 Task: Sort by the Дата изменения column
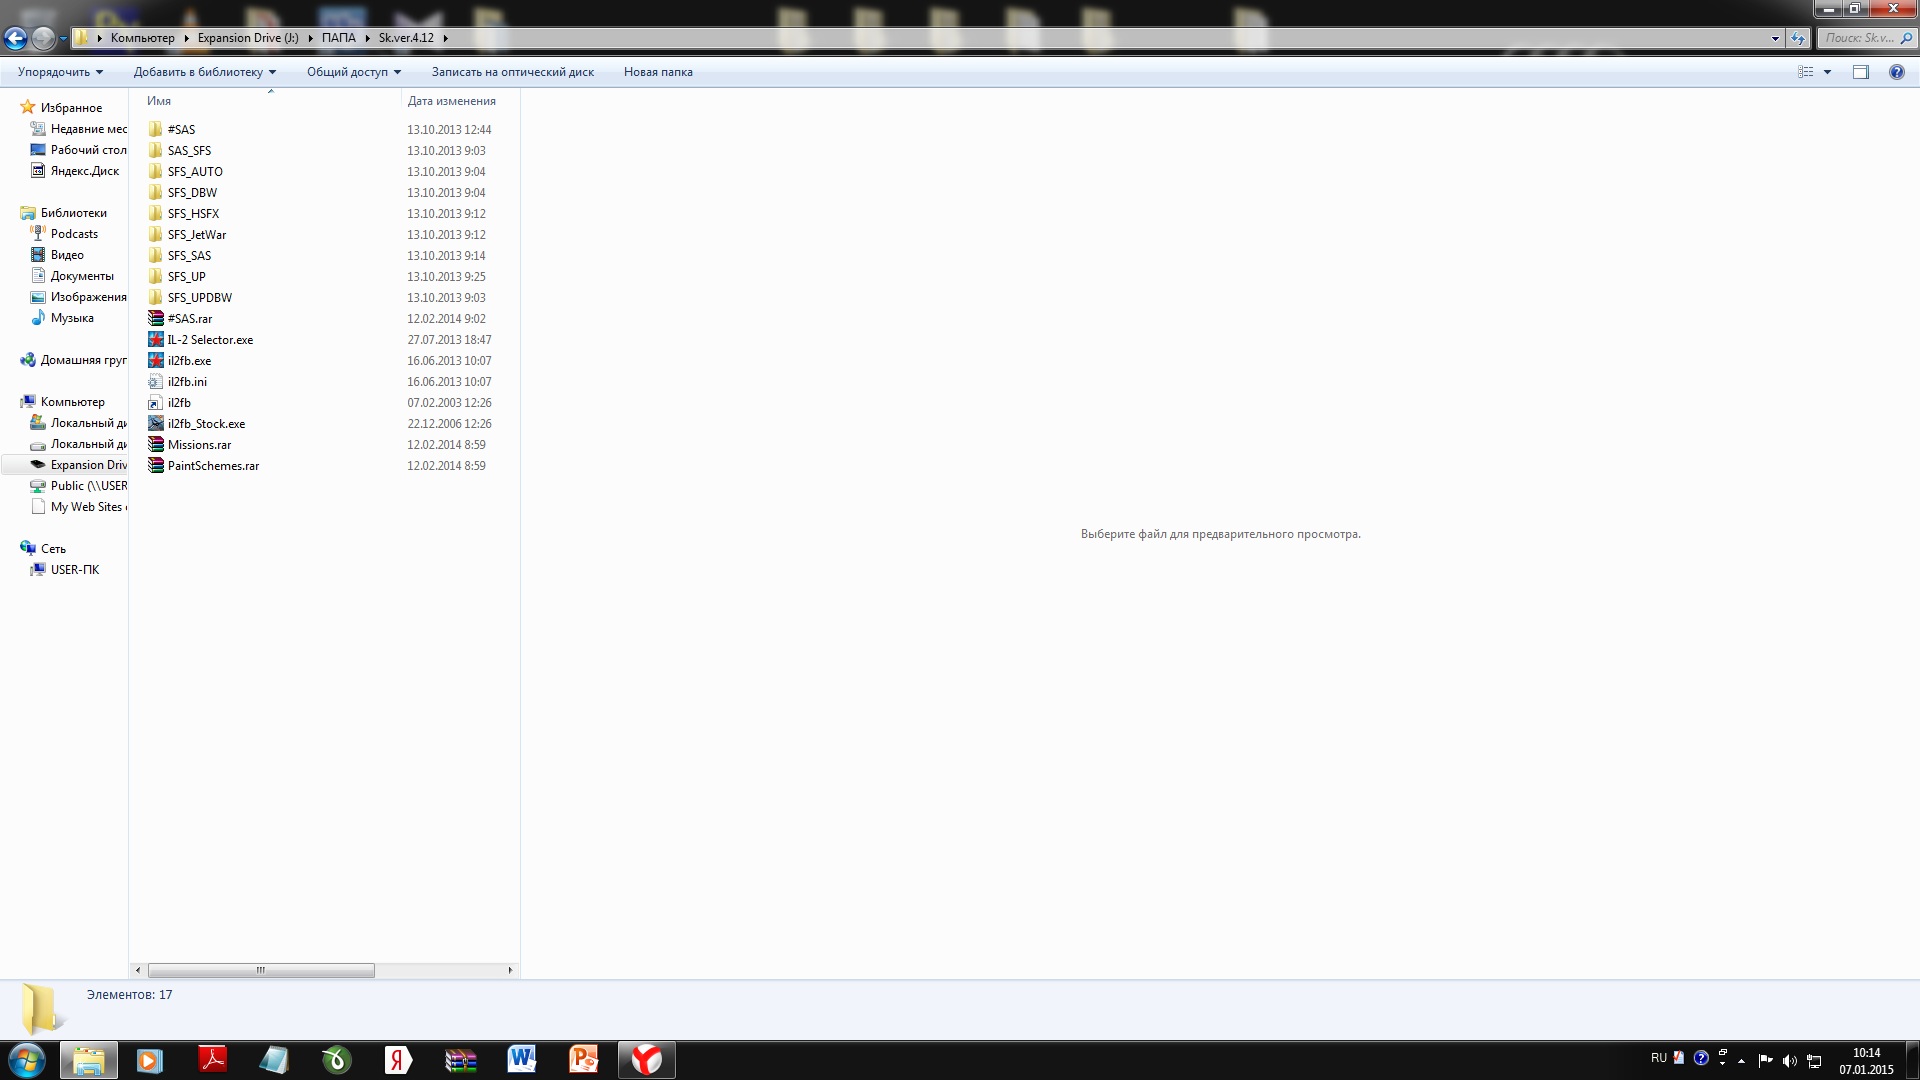(451, 101)
